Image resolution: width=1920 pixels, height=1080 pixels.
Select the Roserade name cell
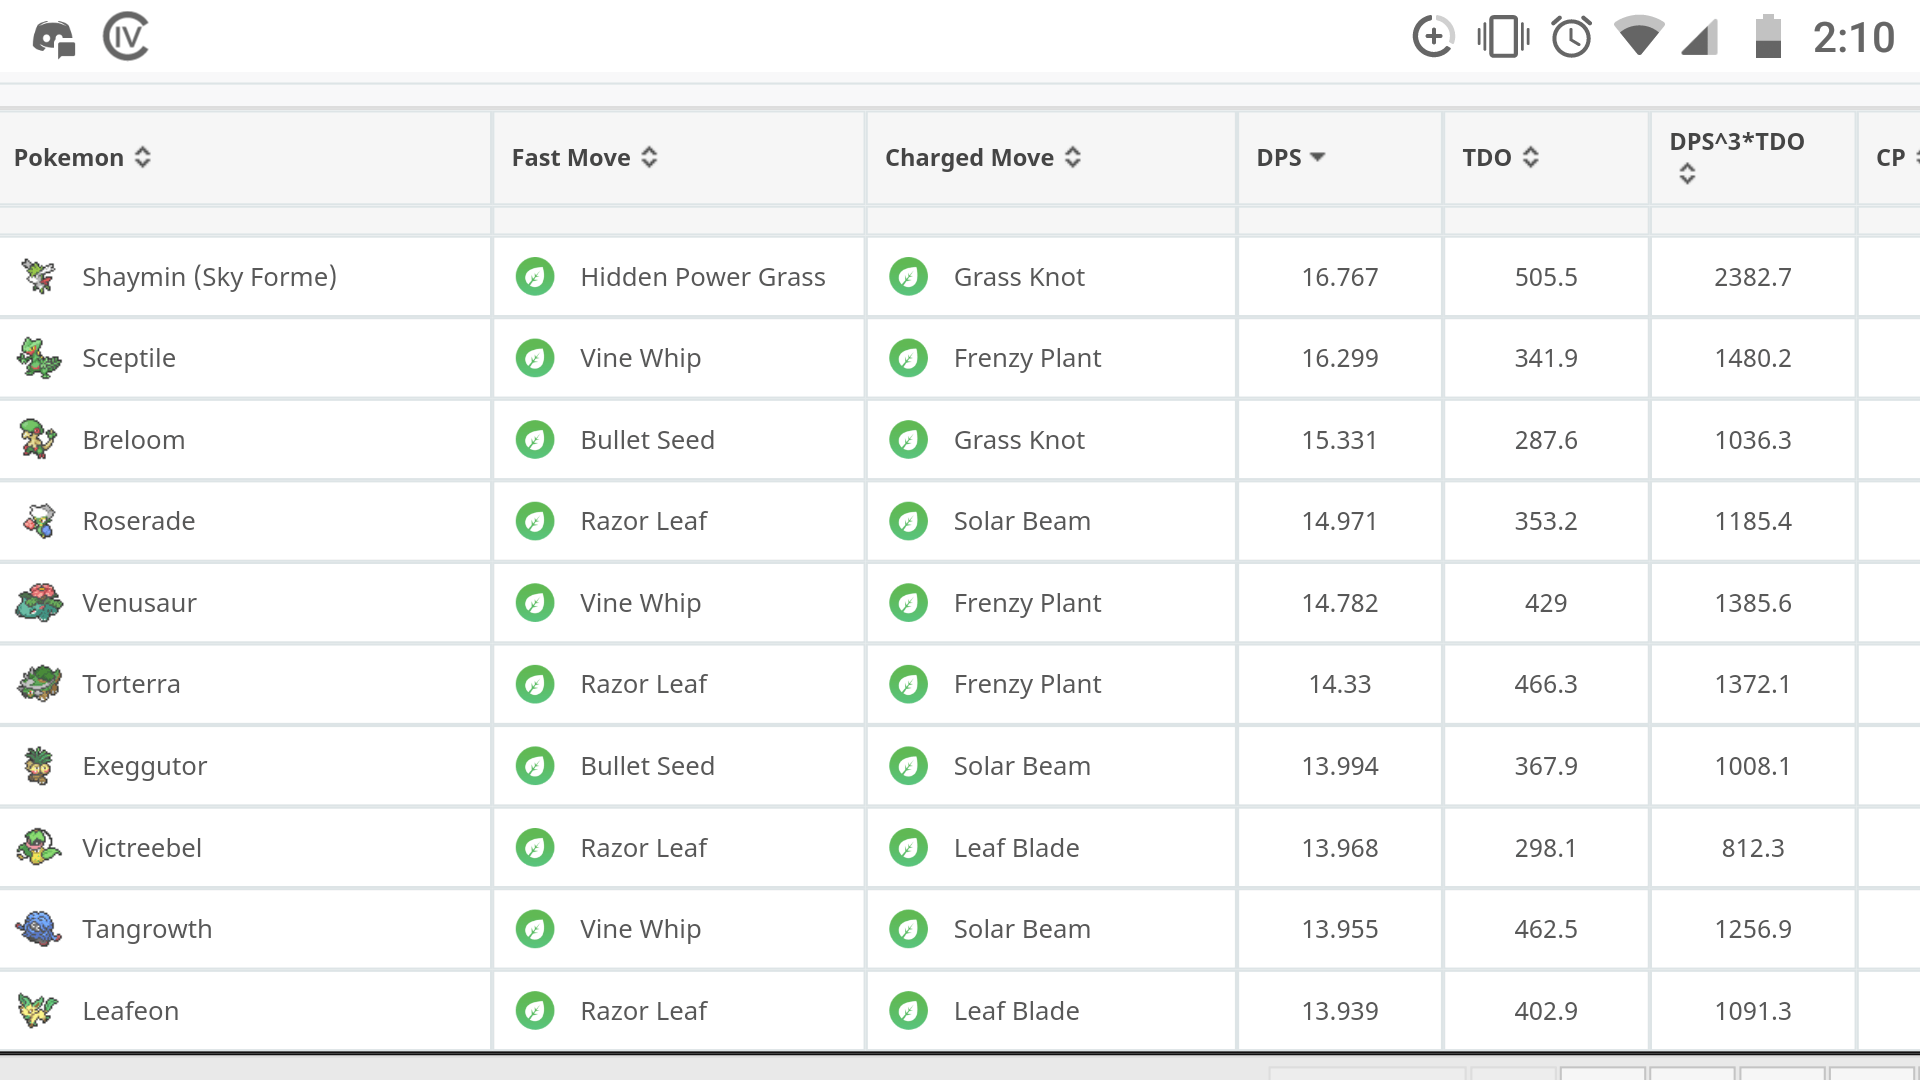pos(139,521)
